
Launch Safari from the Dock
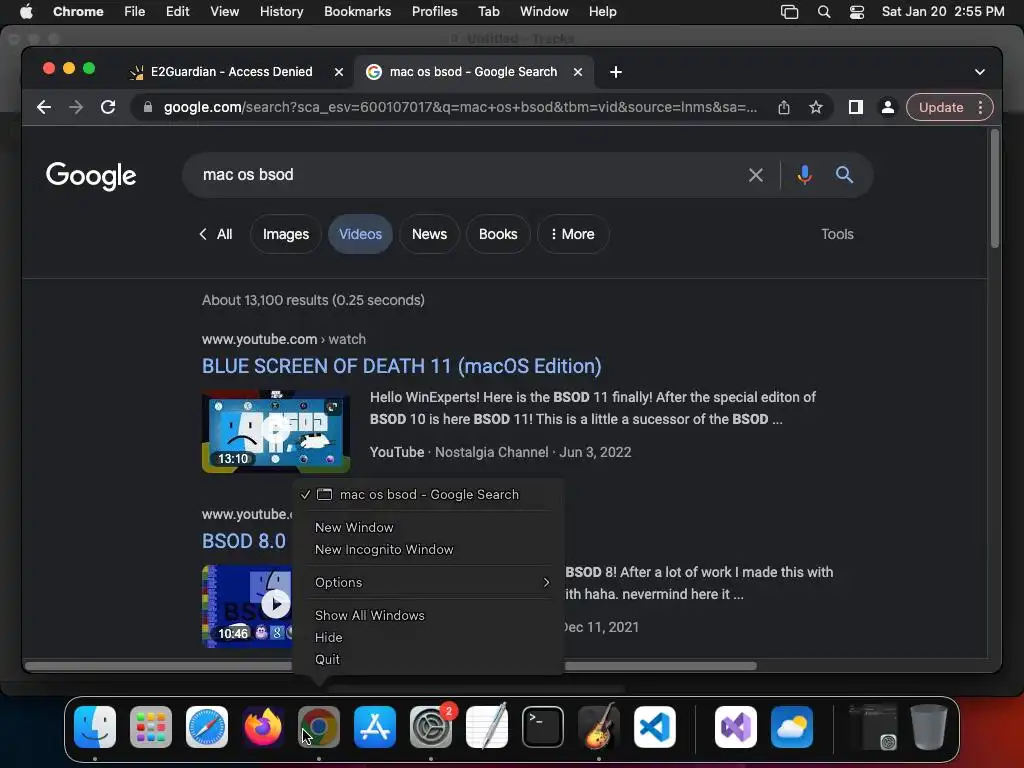tap(207, 726)
